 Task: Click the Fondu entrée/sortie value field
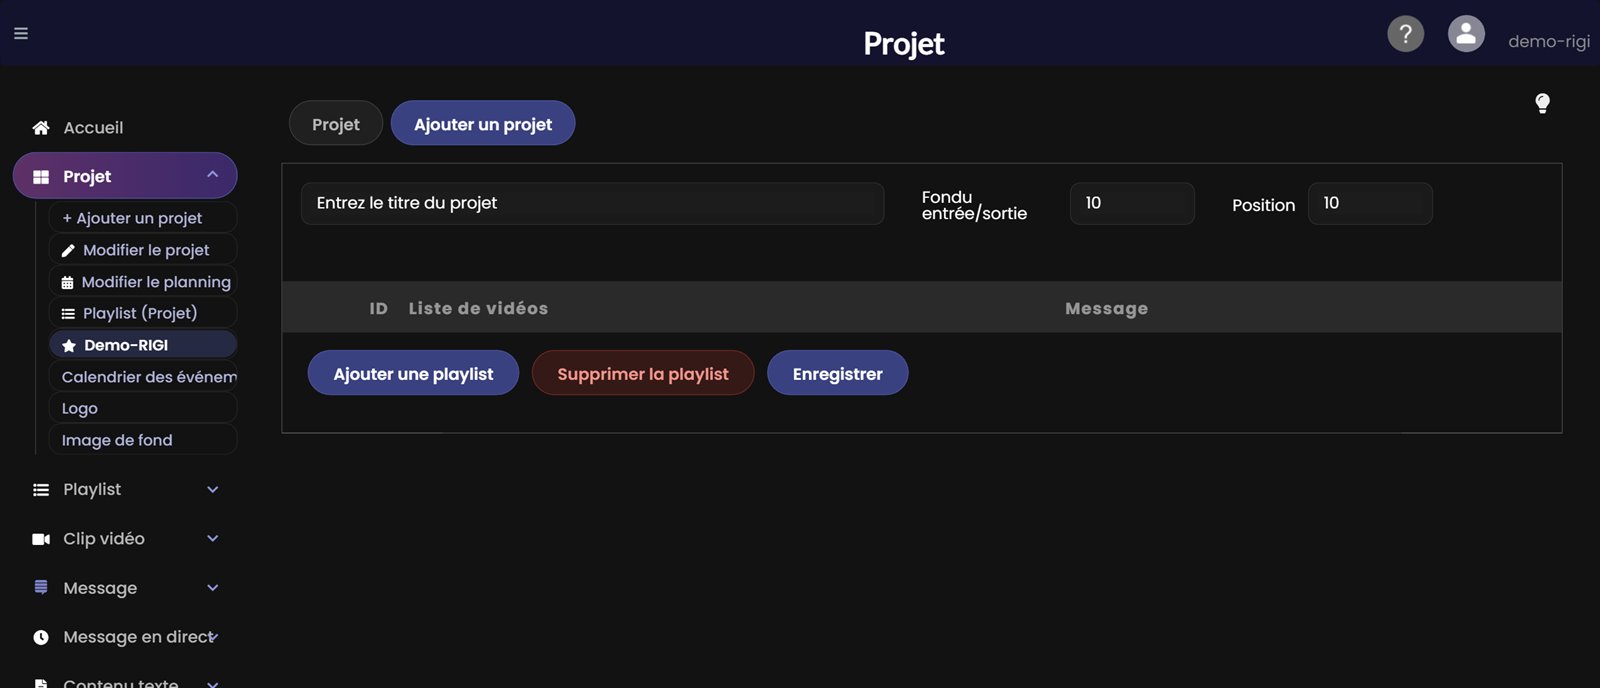(1132, 203)
